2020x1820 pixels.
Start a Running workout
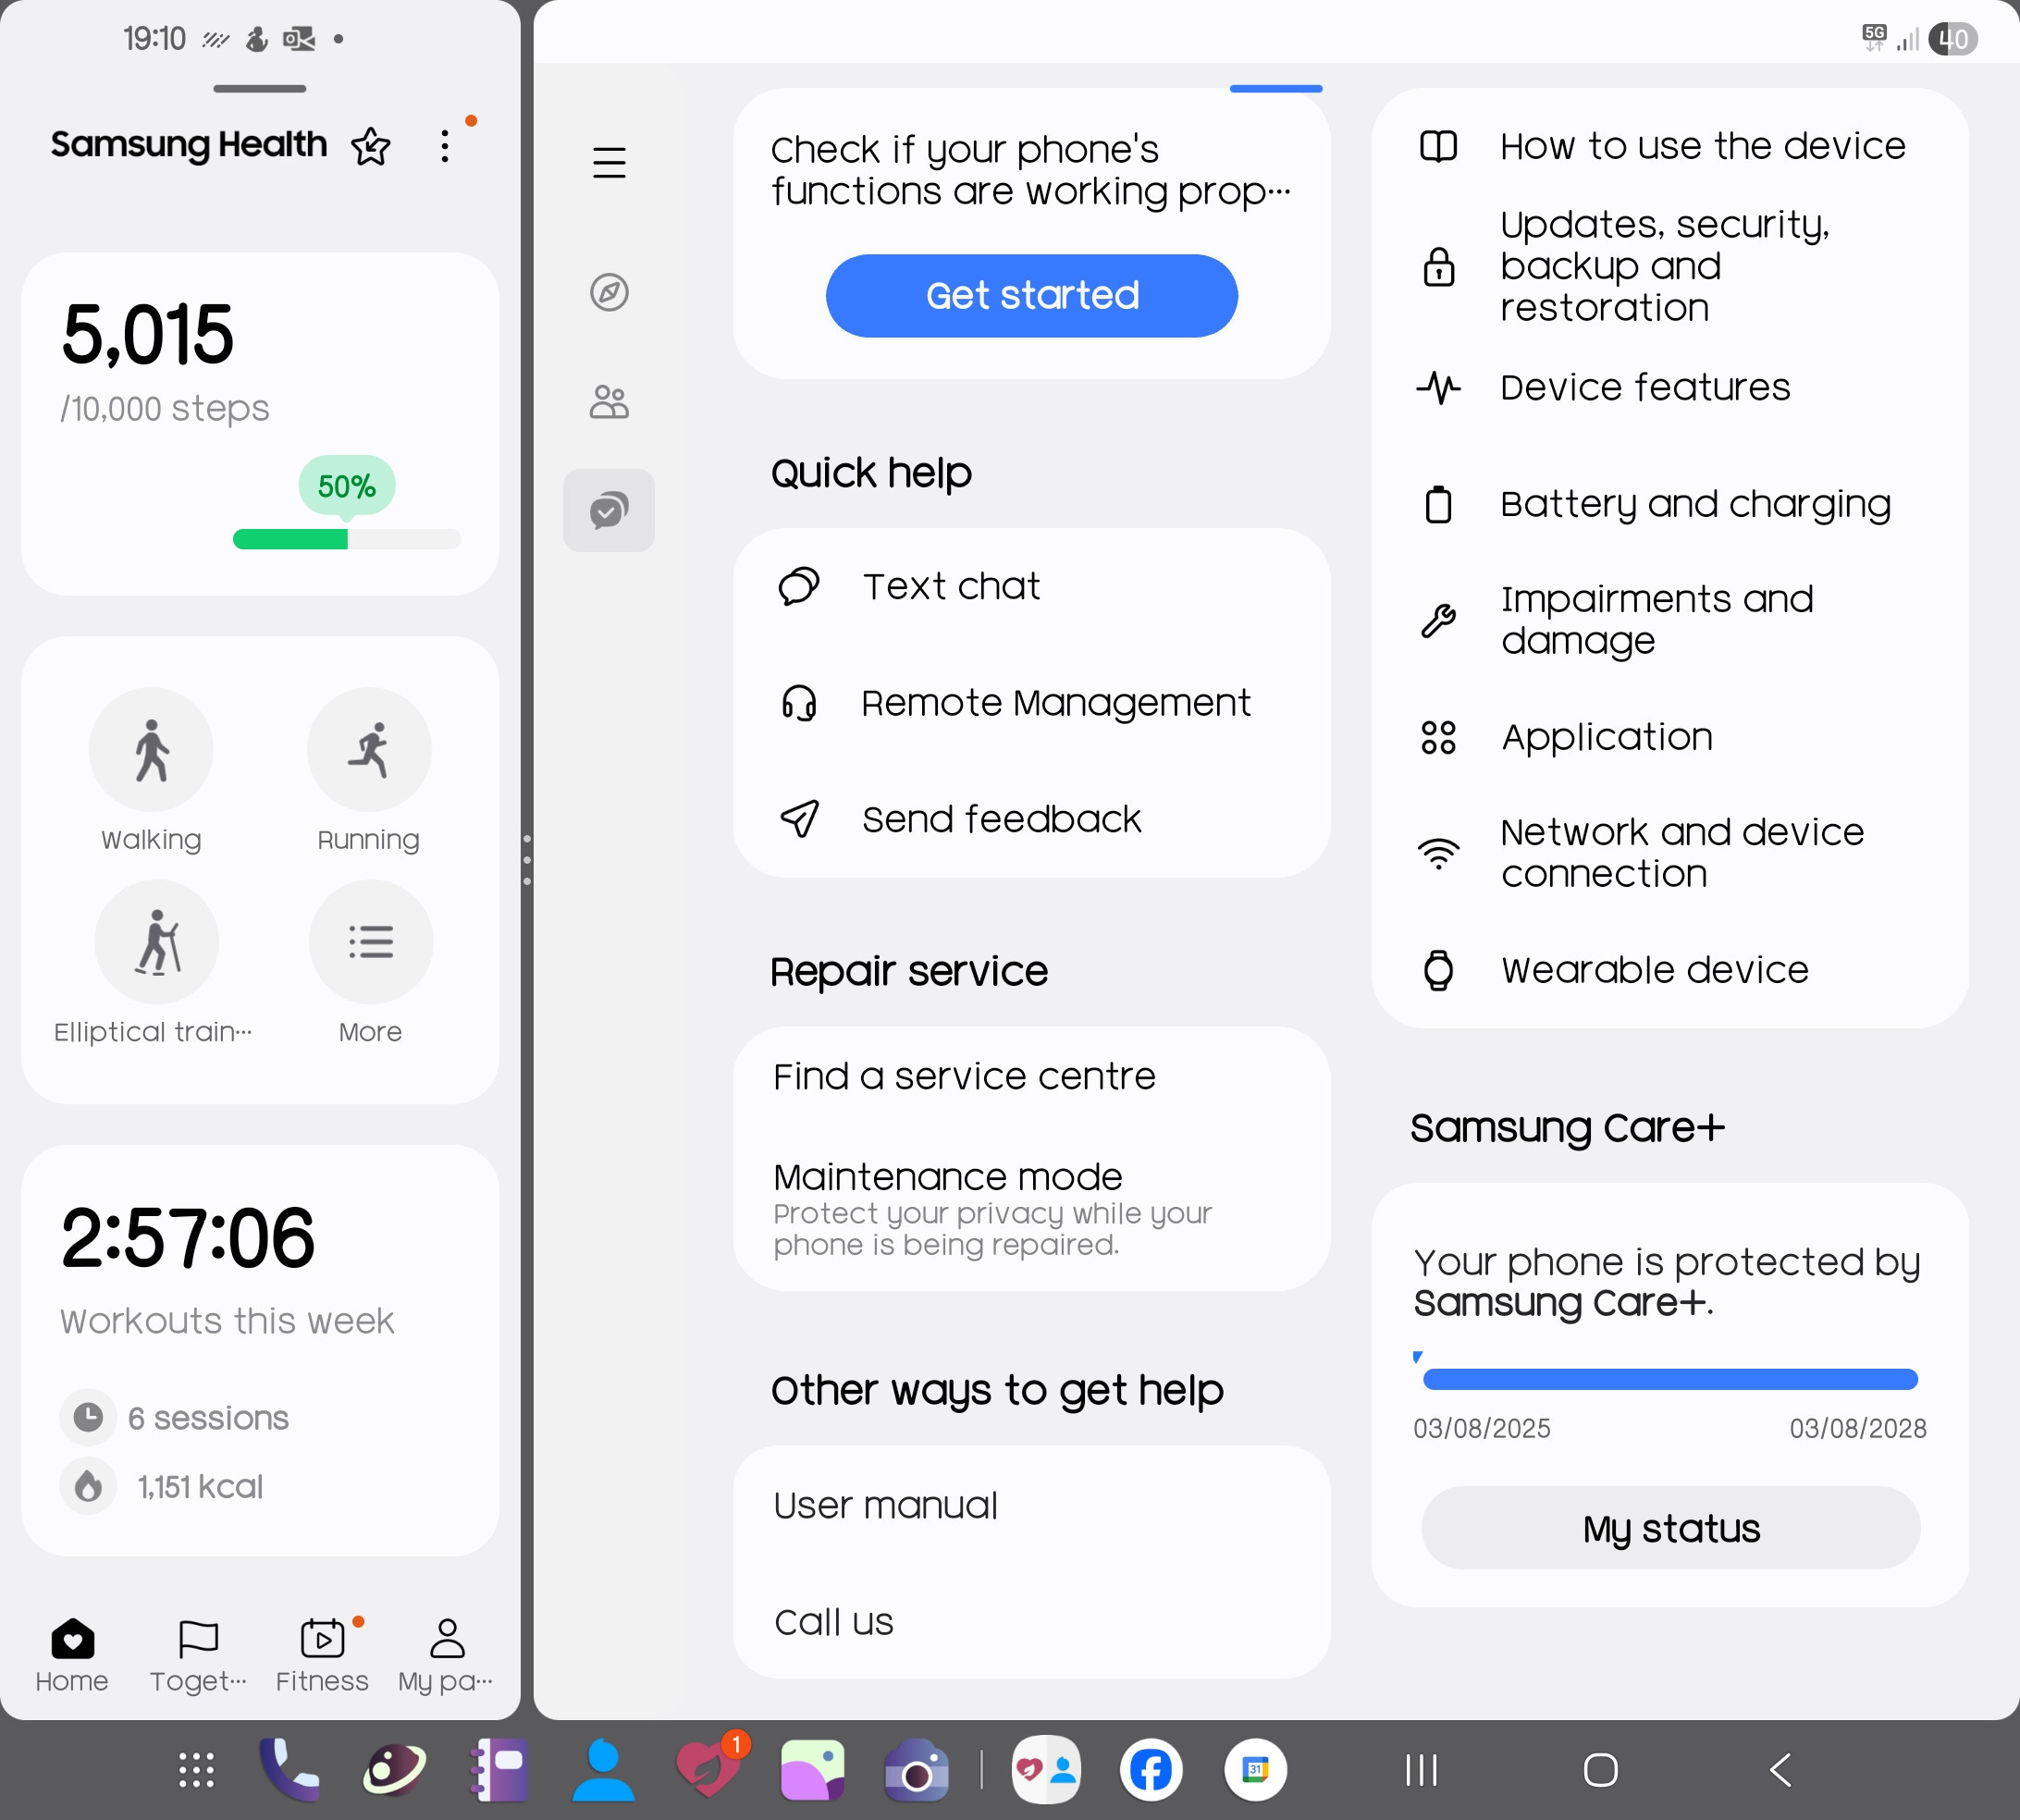369,750
